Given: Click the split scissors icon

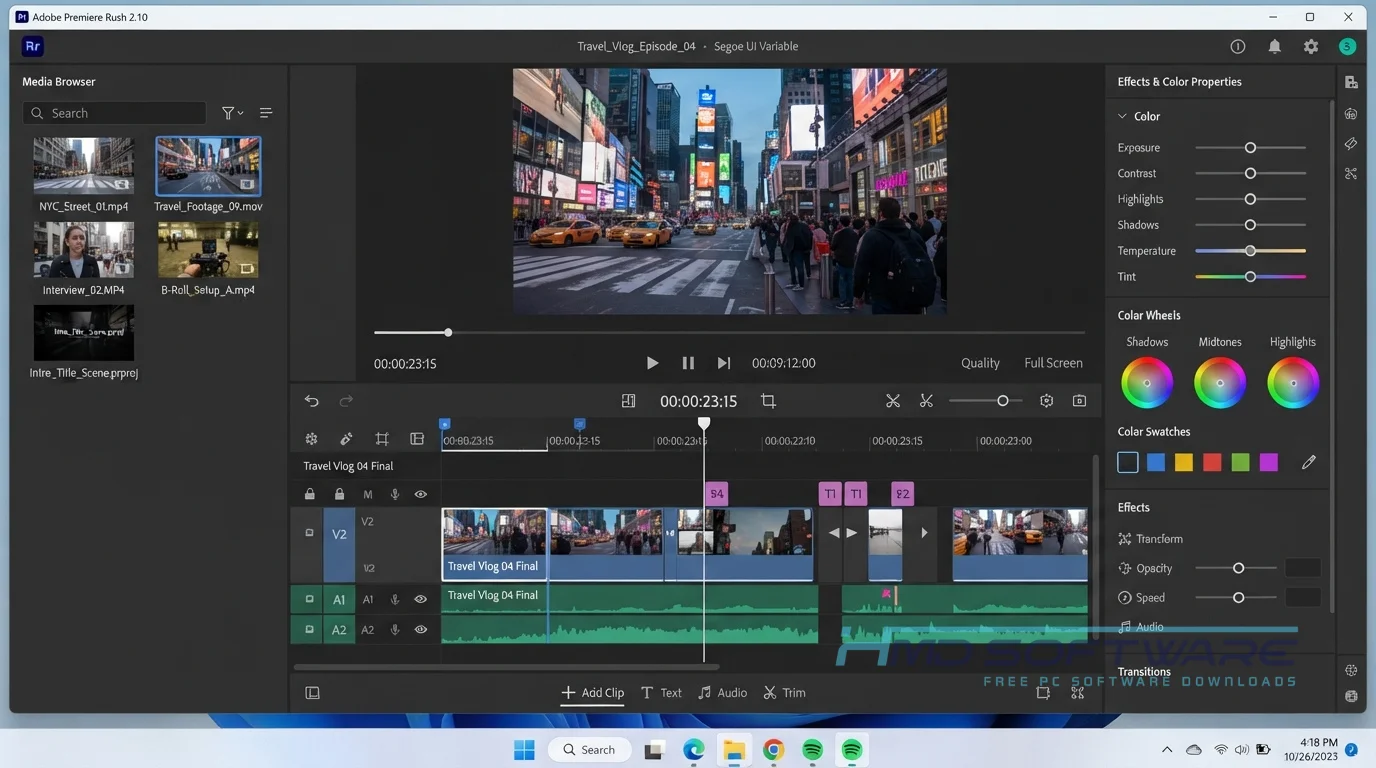Looking at the screenshot, I should pos(893,401).
